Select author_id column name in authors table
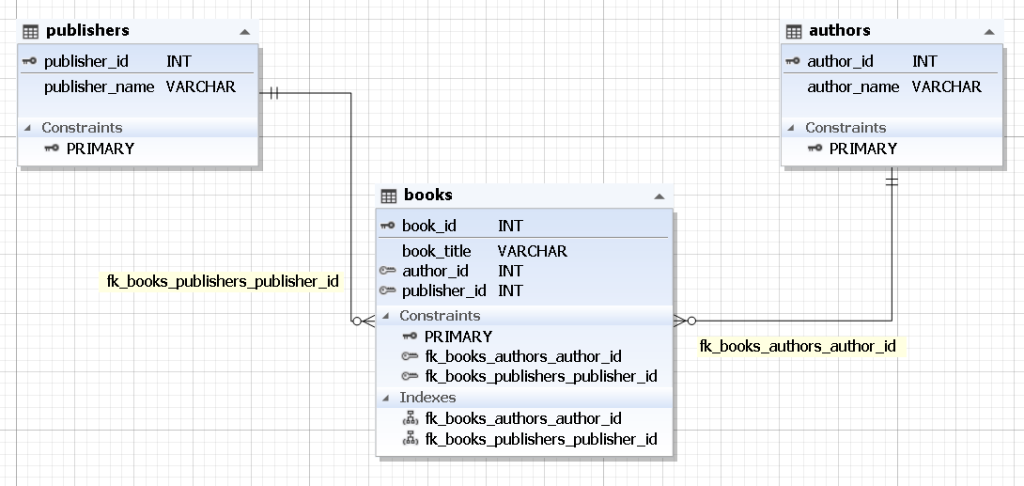1024x486 pixels. (840, 61)
